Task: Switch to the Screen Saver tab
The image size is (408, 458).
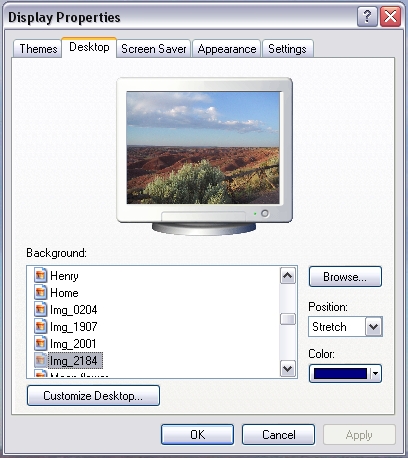Action: pos(153,49)
